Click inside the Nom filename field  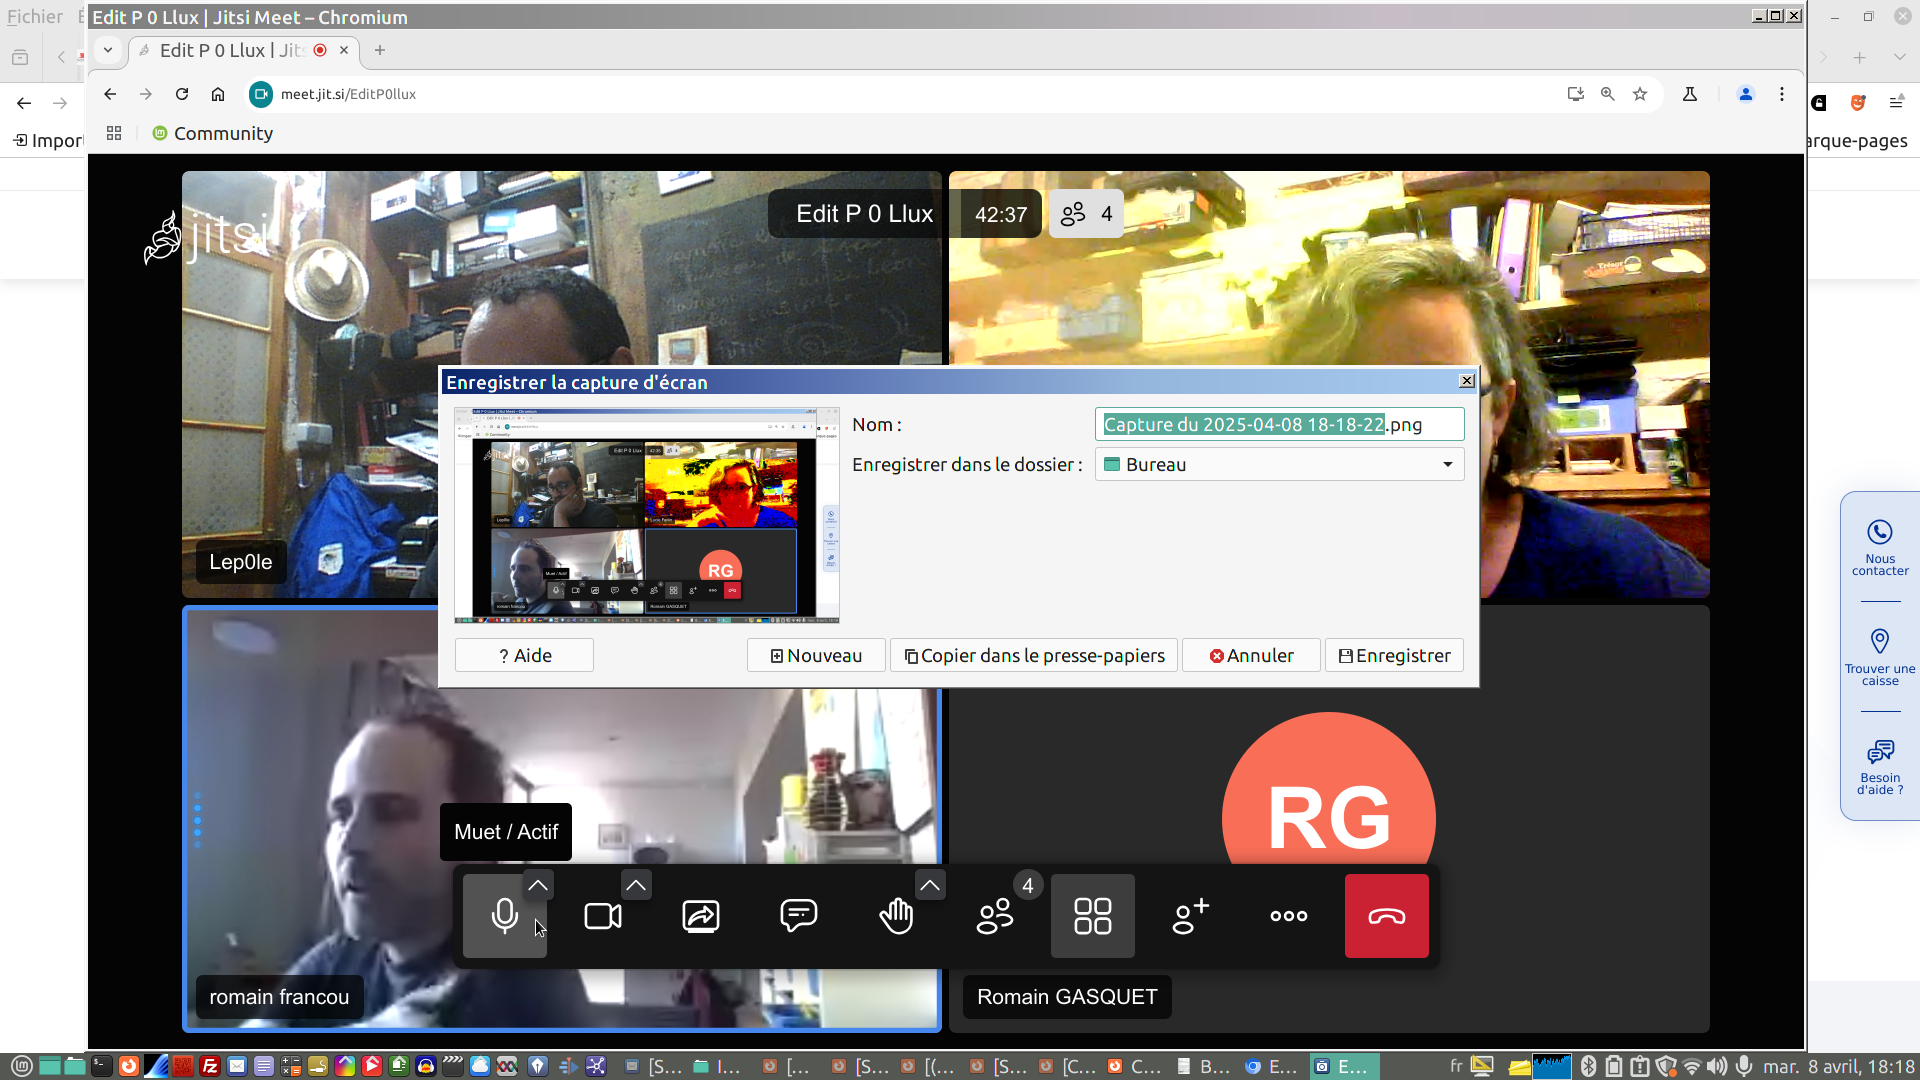[x=1279, y=424]
